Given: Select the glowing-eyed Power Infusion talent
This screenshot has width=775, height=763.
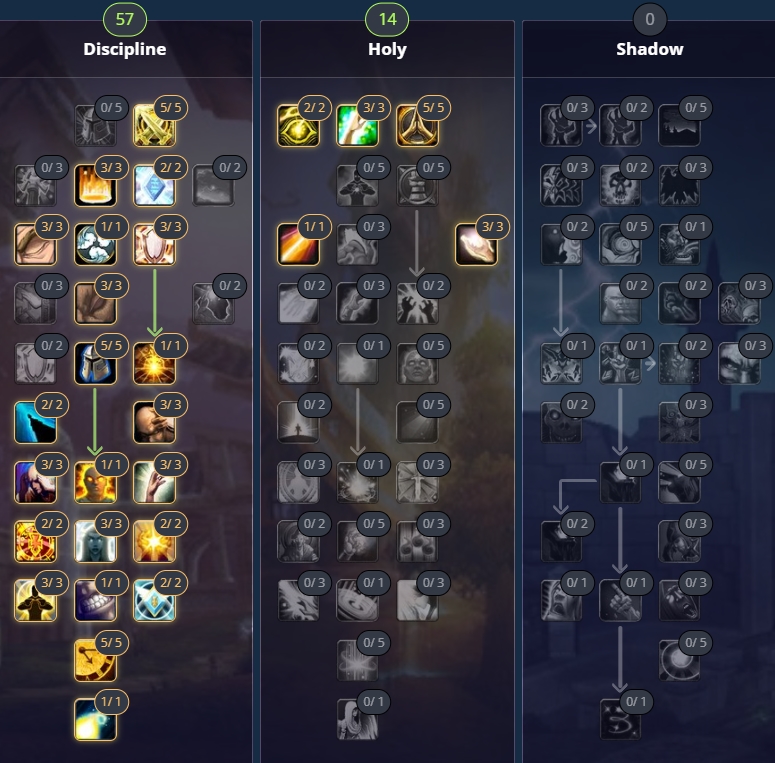Looking at the screenshot, I should [x=95, y=482].
